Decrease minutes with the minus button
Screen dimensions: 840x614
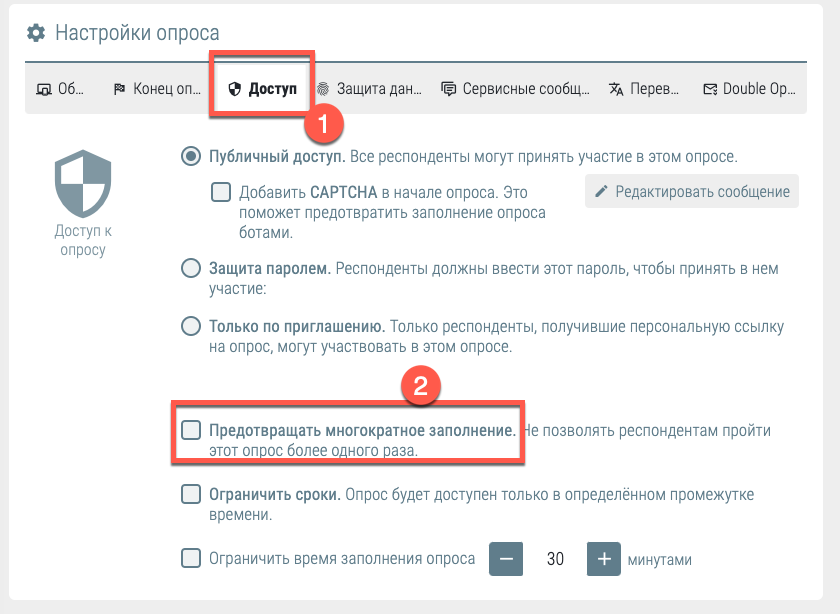coord(506,559)
